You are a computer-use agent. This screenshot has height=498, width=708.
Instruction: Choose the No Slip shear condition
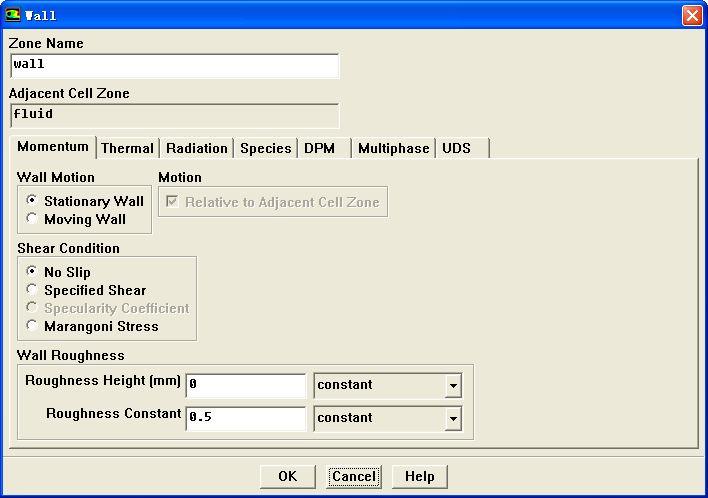tap(32, 272)
